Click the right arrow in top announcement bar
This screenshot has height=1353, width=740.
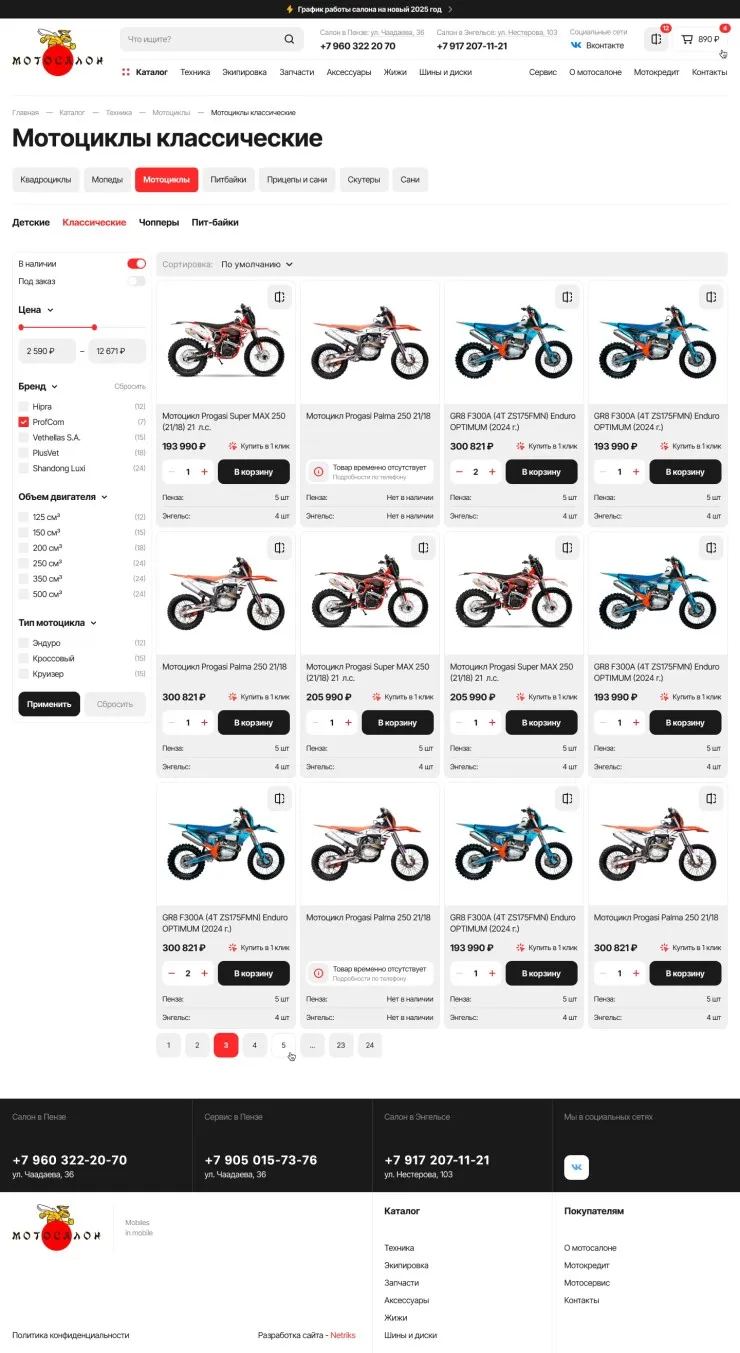450,9
